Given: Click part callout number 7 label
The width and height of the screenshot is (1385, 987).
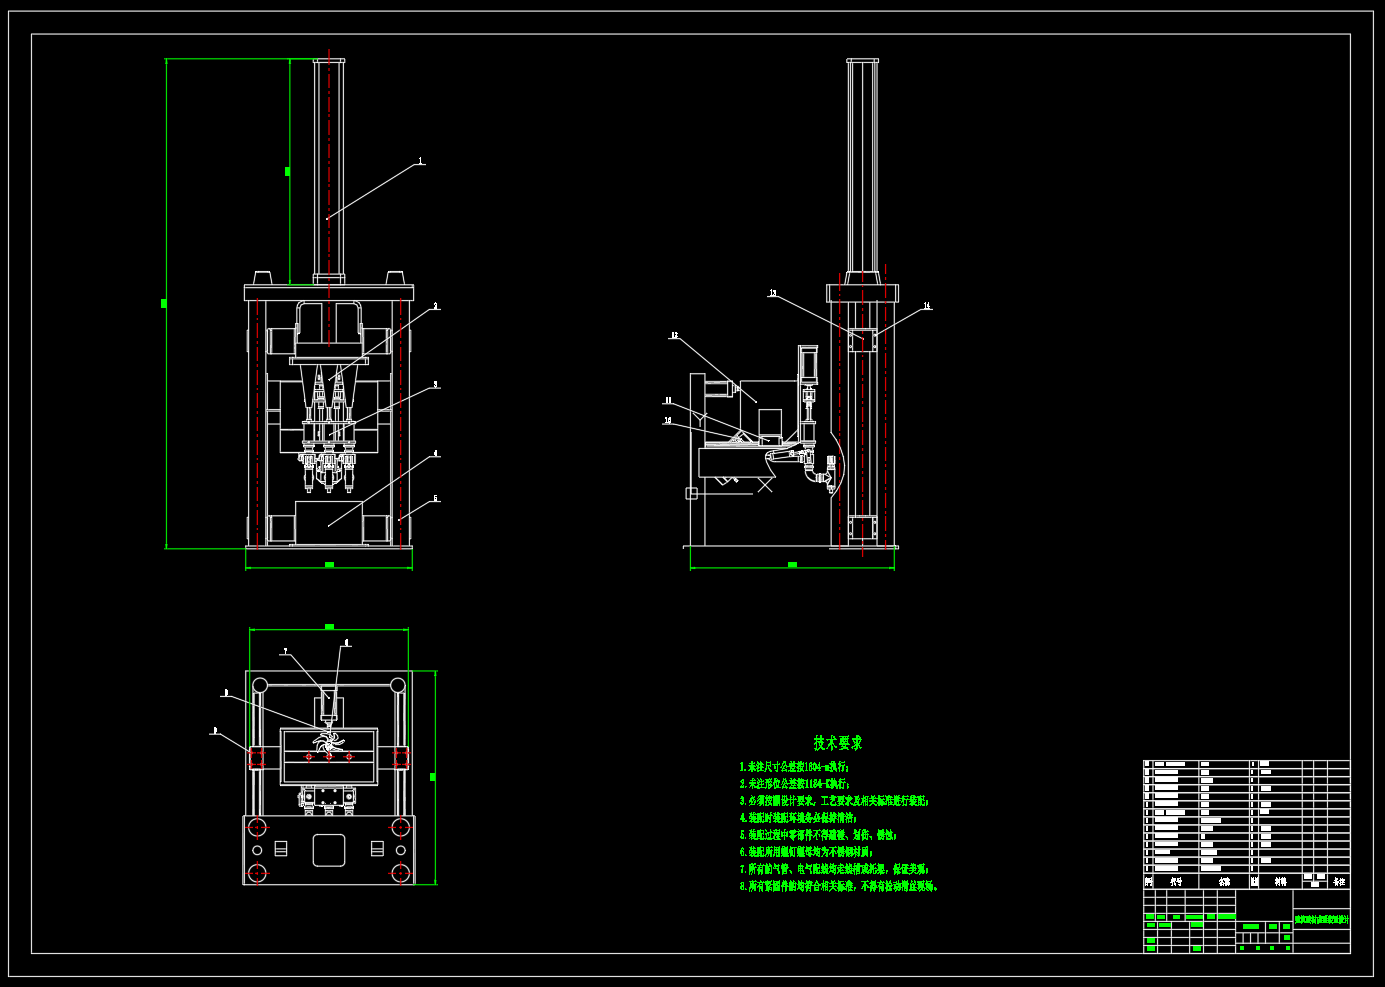Looking at the screenshot, I should pos(285,651).
